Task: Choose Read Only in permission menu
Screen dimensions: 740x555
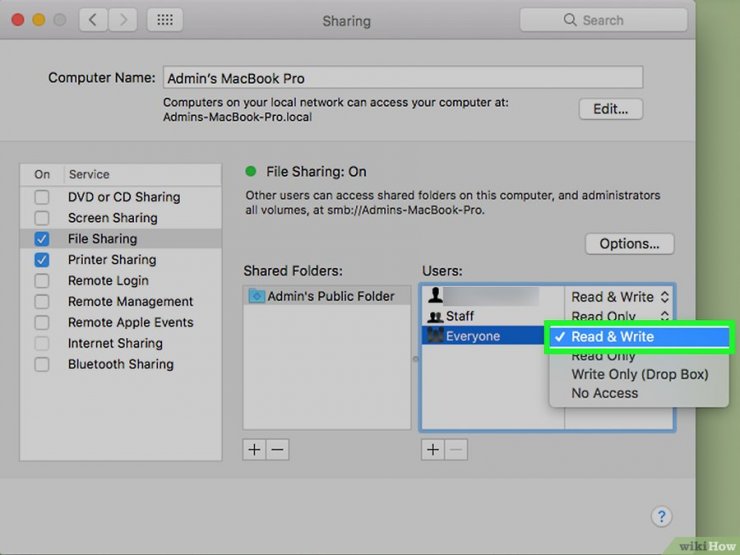Action: tap(639, 356)
